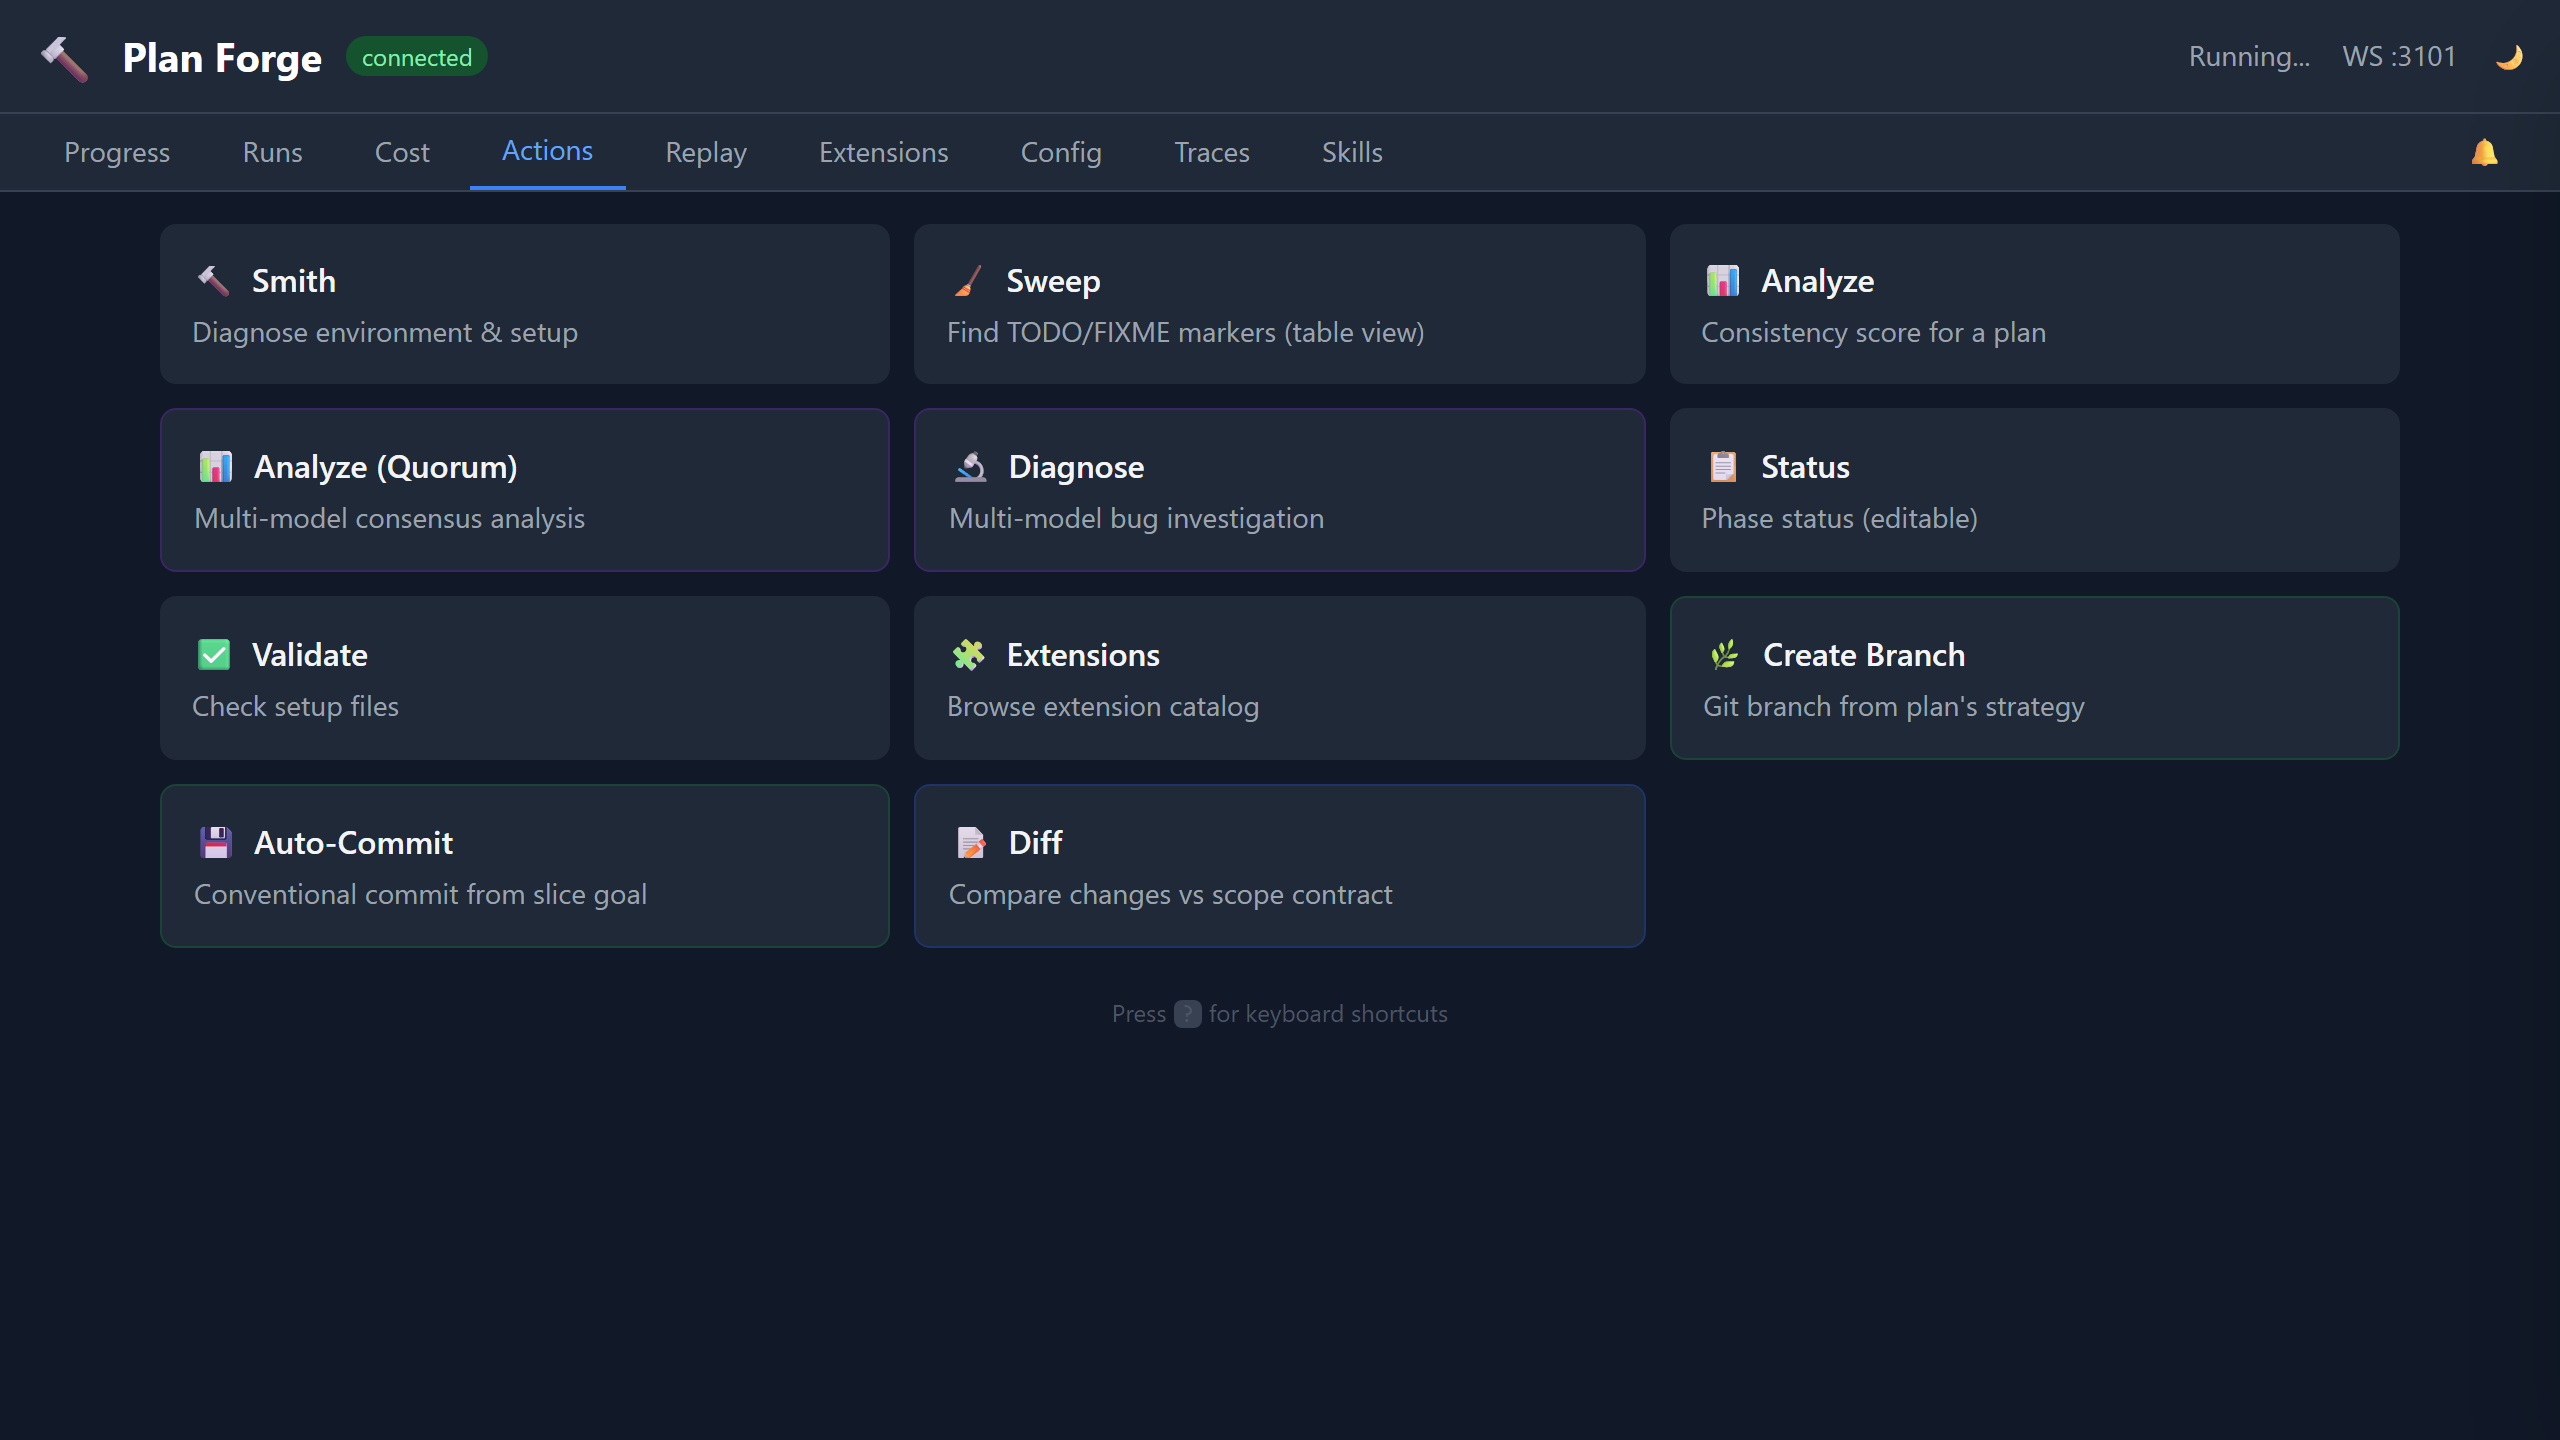This screenshot has width=2560, height=1440.
Task: Open the Replay tab
Action: point(706,152)
